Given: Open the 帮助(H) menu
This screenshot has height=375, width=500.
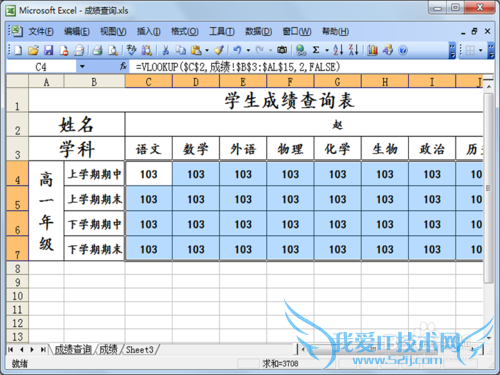Looking at the screenshot, I should click(335, 31).
